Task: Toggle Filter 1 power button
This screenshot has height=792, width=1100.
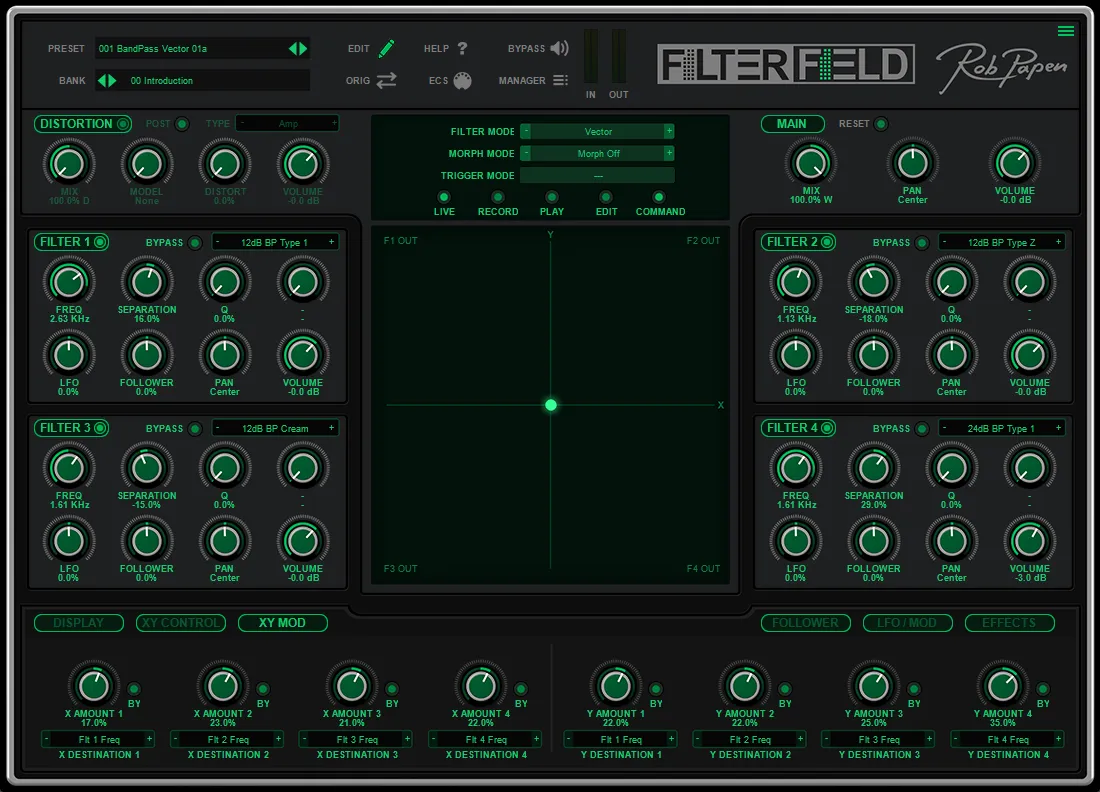Action: pyautogui.click(x=100, y=242)
